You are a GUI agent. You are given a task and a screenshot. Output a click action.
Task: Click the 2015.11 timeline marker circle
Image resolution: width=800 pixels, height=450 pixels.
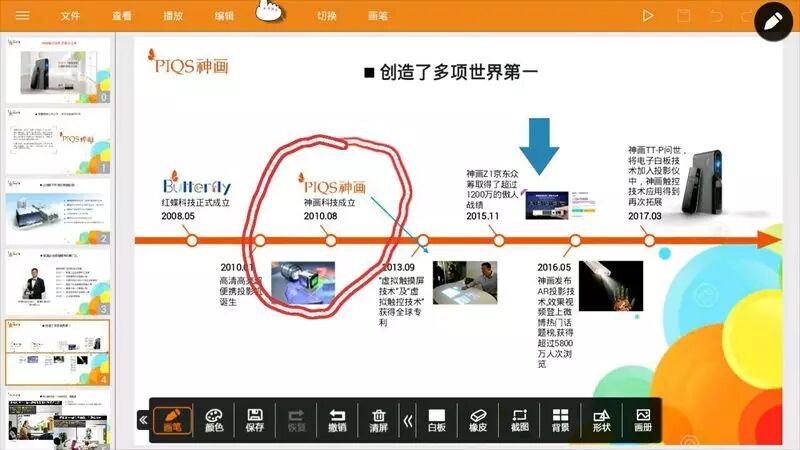tap(499, 240)
